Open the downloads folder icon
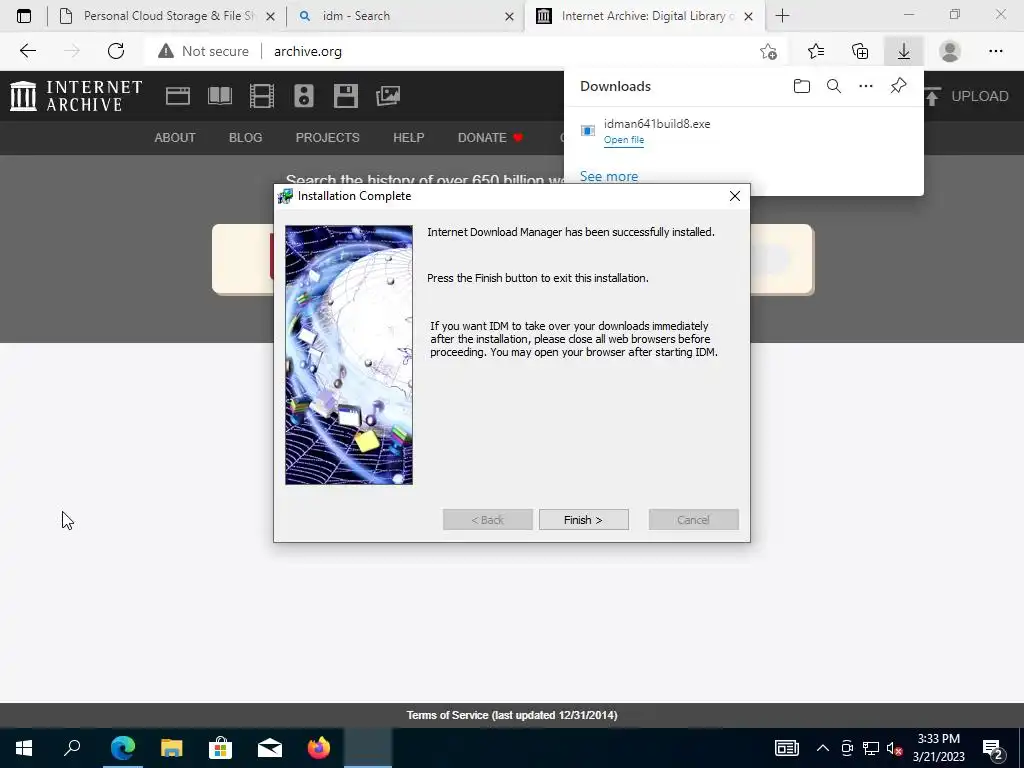Viewport: 1024px width, 768px height. 801,86
